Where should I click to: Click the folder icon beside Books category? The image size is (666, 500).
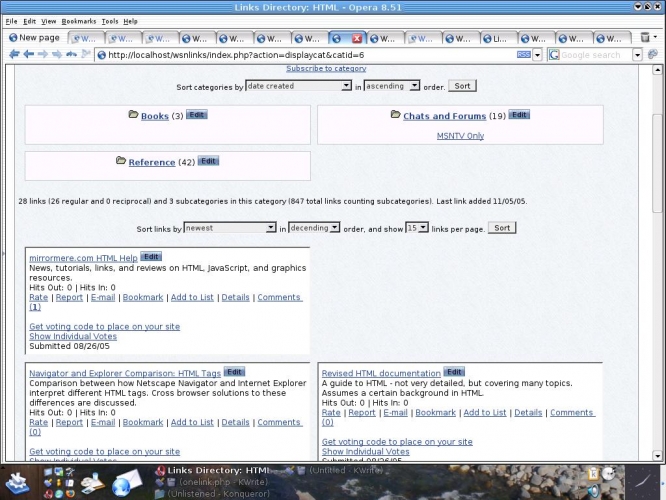[x=134, y=115]
